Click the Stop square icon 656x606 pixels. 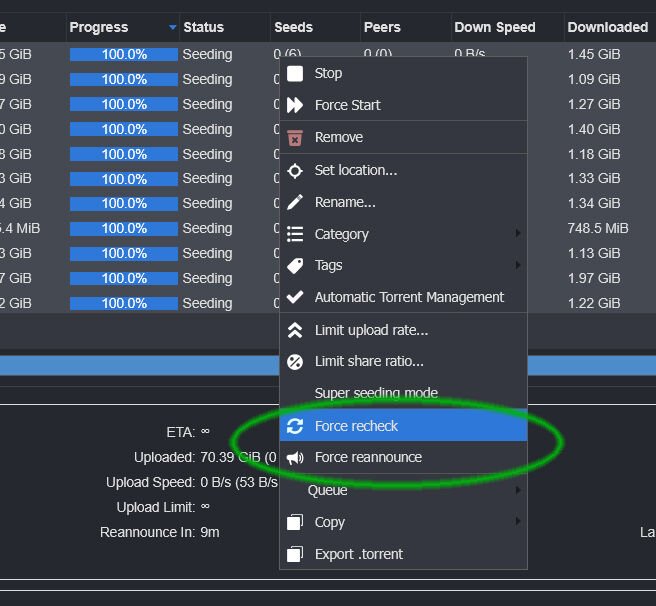[295, 73]
